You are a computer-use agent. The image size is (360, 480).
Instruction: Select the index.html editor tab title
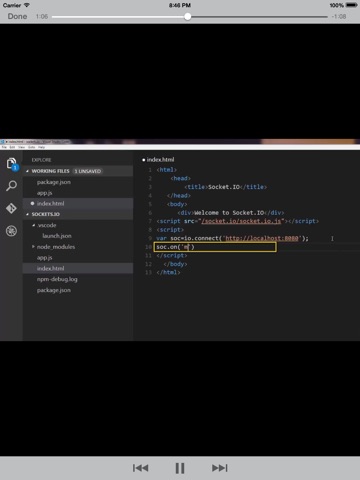160,160
